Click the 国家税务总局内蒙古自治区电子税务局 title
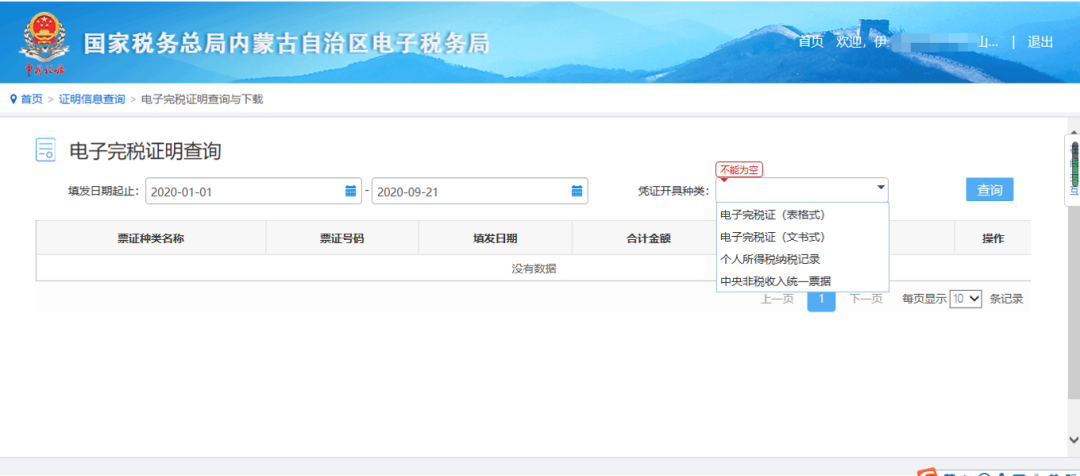The height and width of the screenshot is (476, 1080). (x=286, y=43)
